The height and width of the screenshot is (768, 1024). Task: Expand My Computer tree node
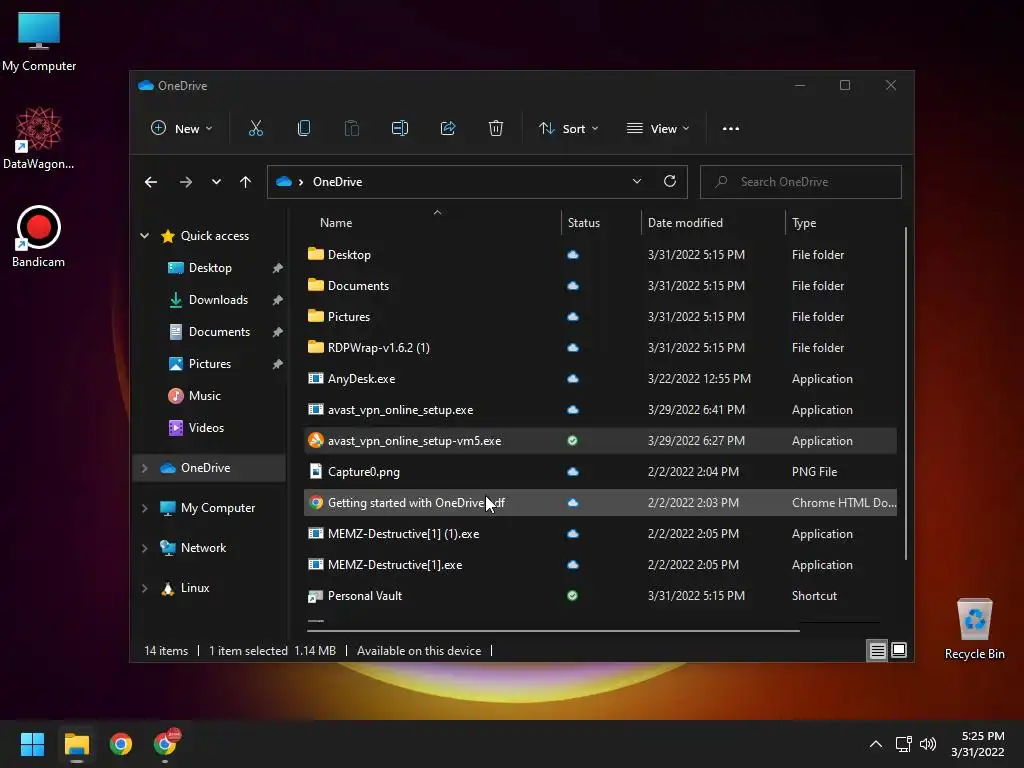(144, 508)
